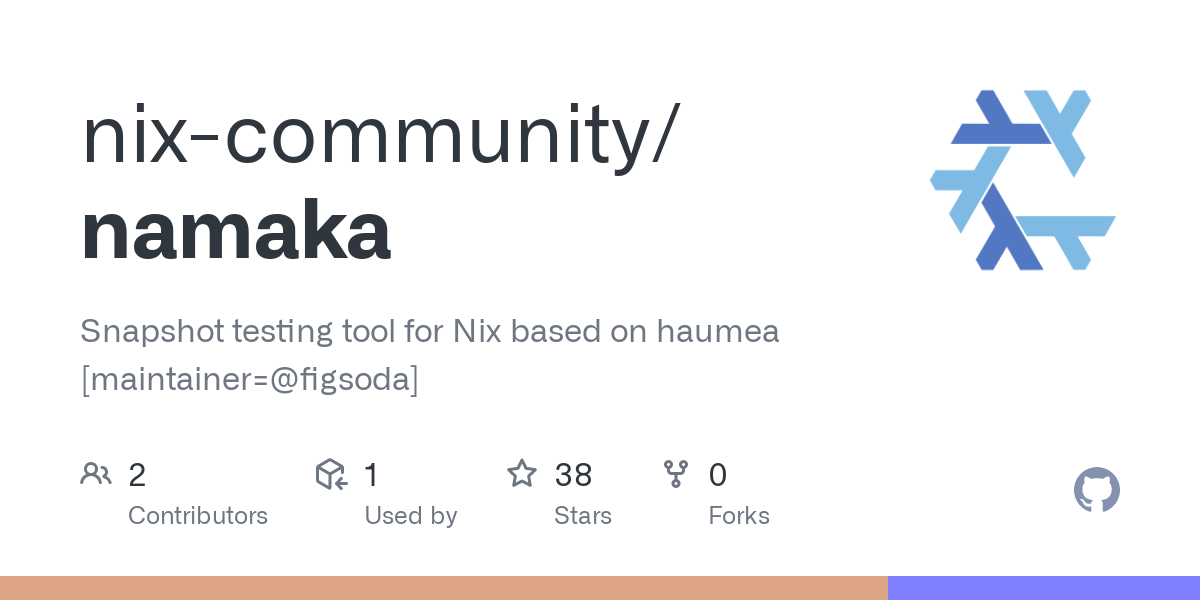Click the [maintainer=@figsoda] text
1200x600 pixels.
[250, 380]
